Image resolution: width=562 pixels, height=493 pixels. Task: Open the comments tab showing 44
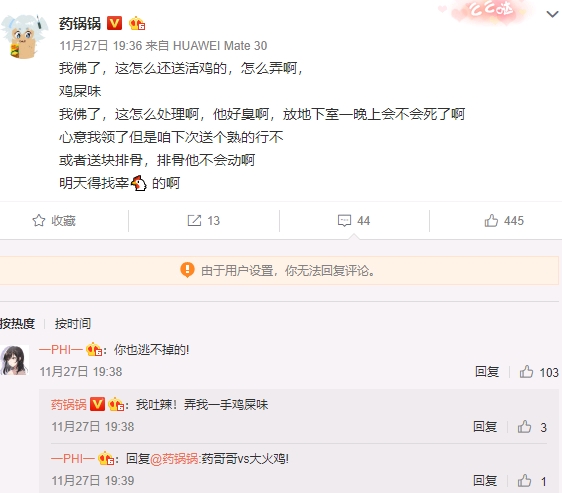[354, 221]
